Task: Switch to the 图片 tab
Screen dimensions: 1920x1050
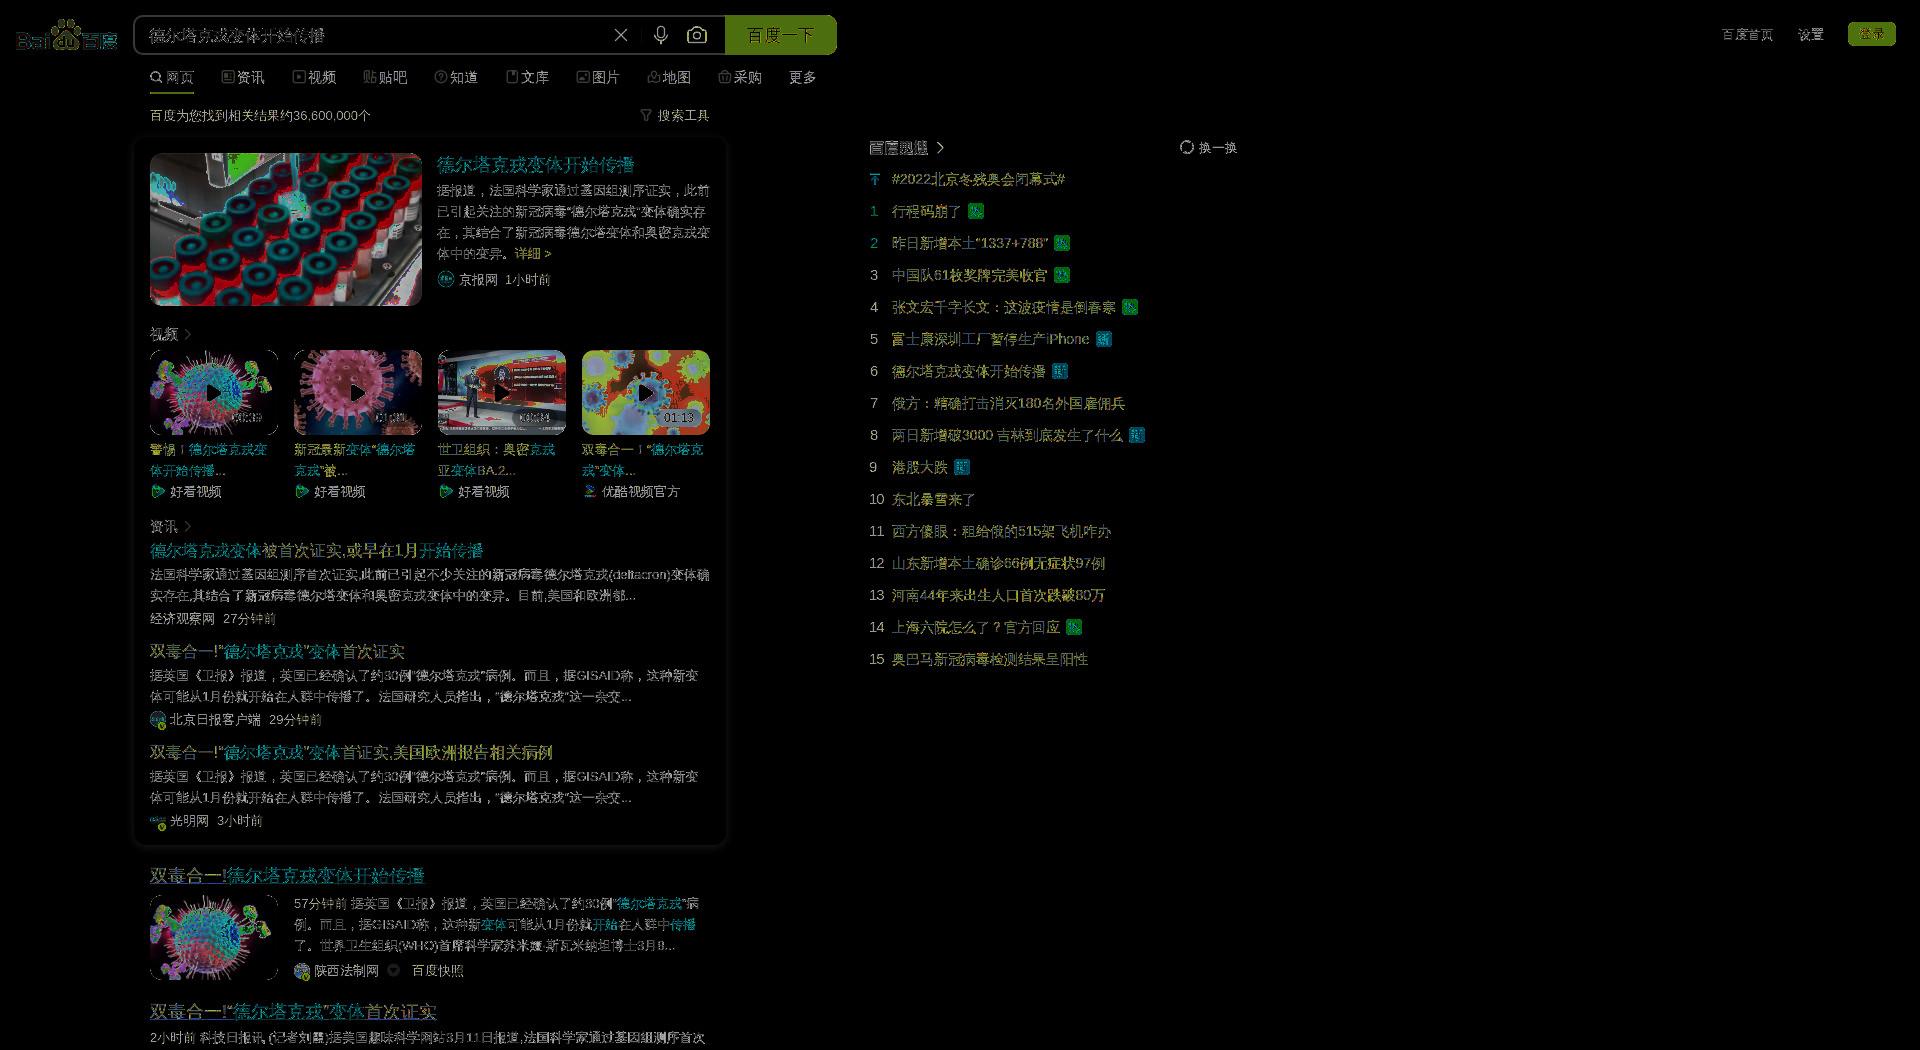Action: point(598,77)
